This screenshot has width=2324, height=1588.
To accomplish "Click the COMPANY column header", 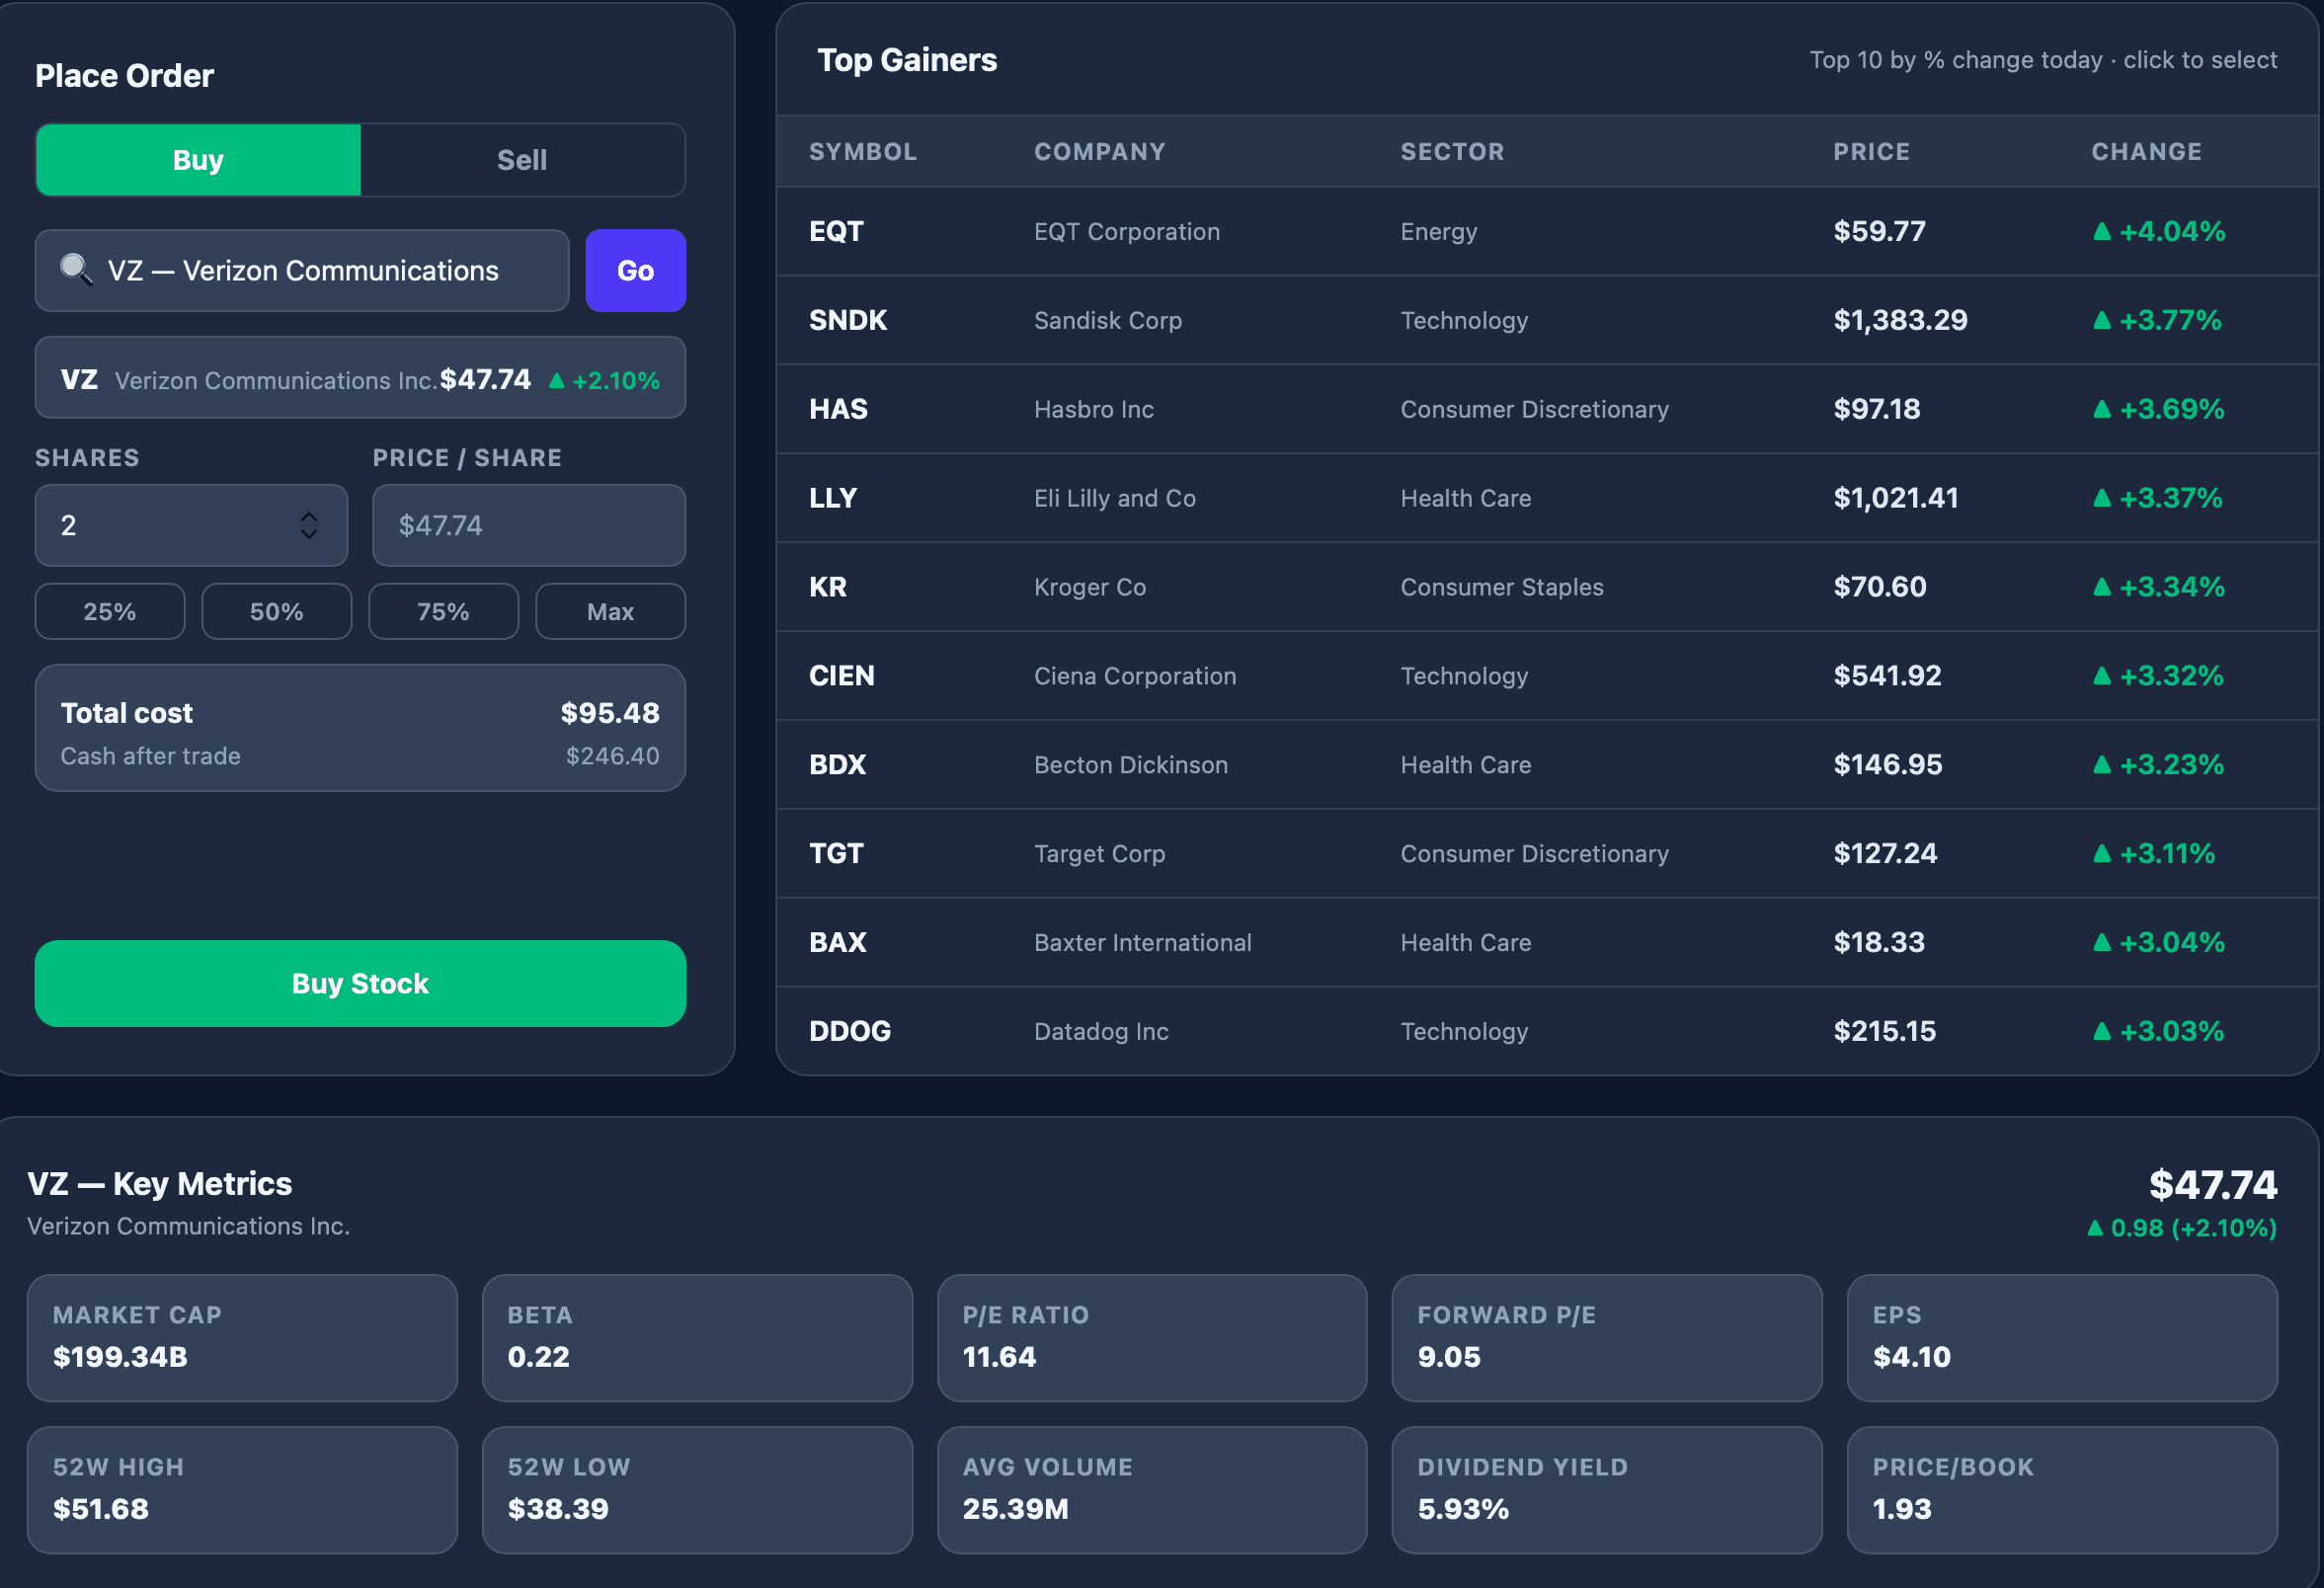I will point(1100,152).
